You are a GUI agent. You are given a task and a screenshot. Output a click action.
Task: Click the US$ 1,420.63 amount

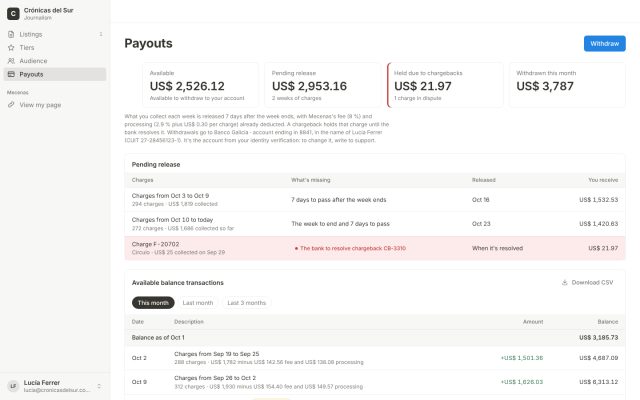click(598, 224)
